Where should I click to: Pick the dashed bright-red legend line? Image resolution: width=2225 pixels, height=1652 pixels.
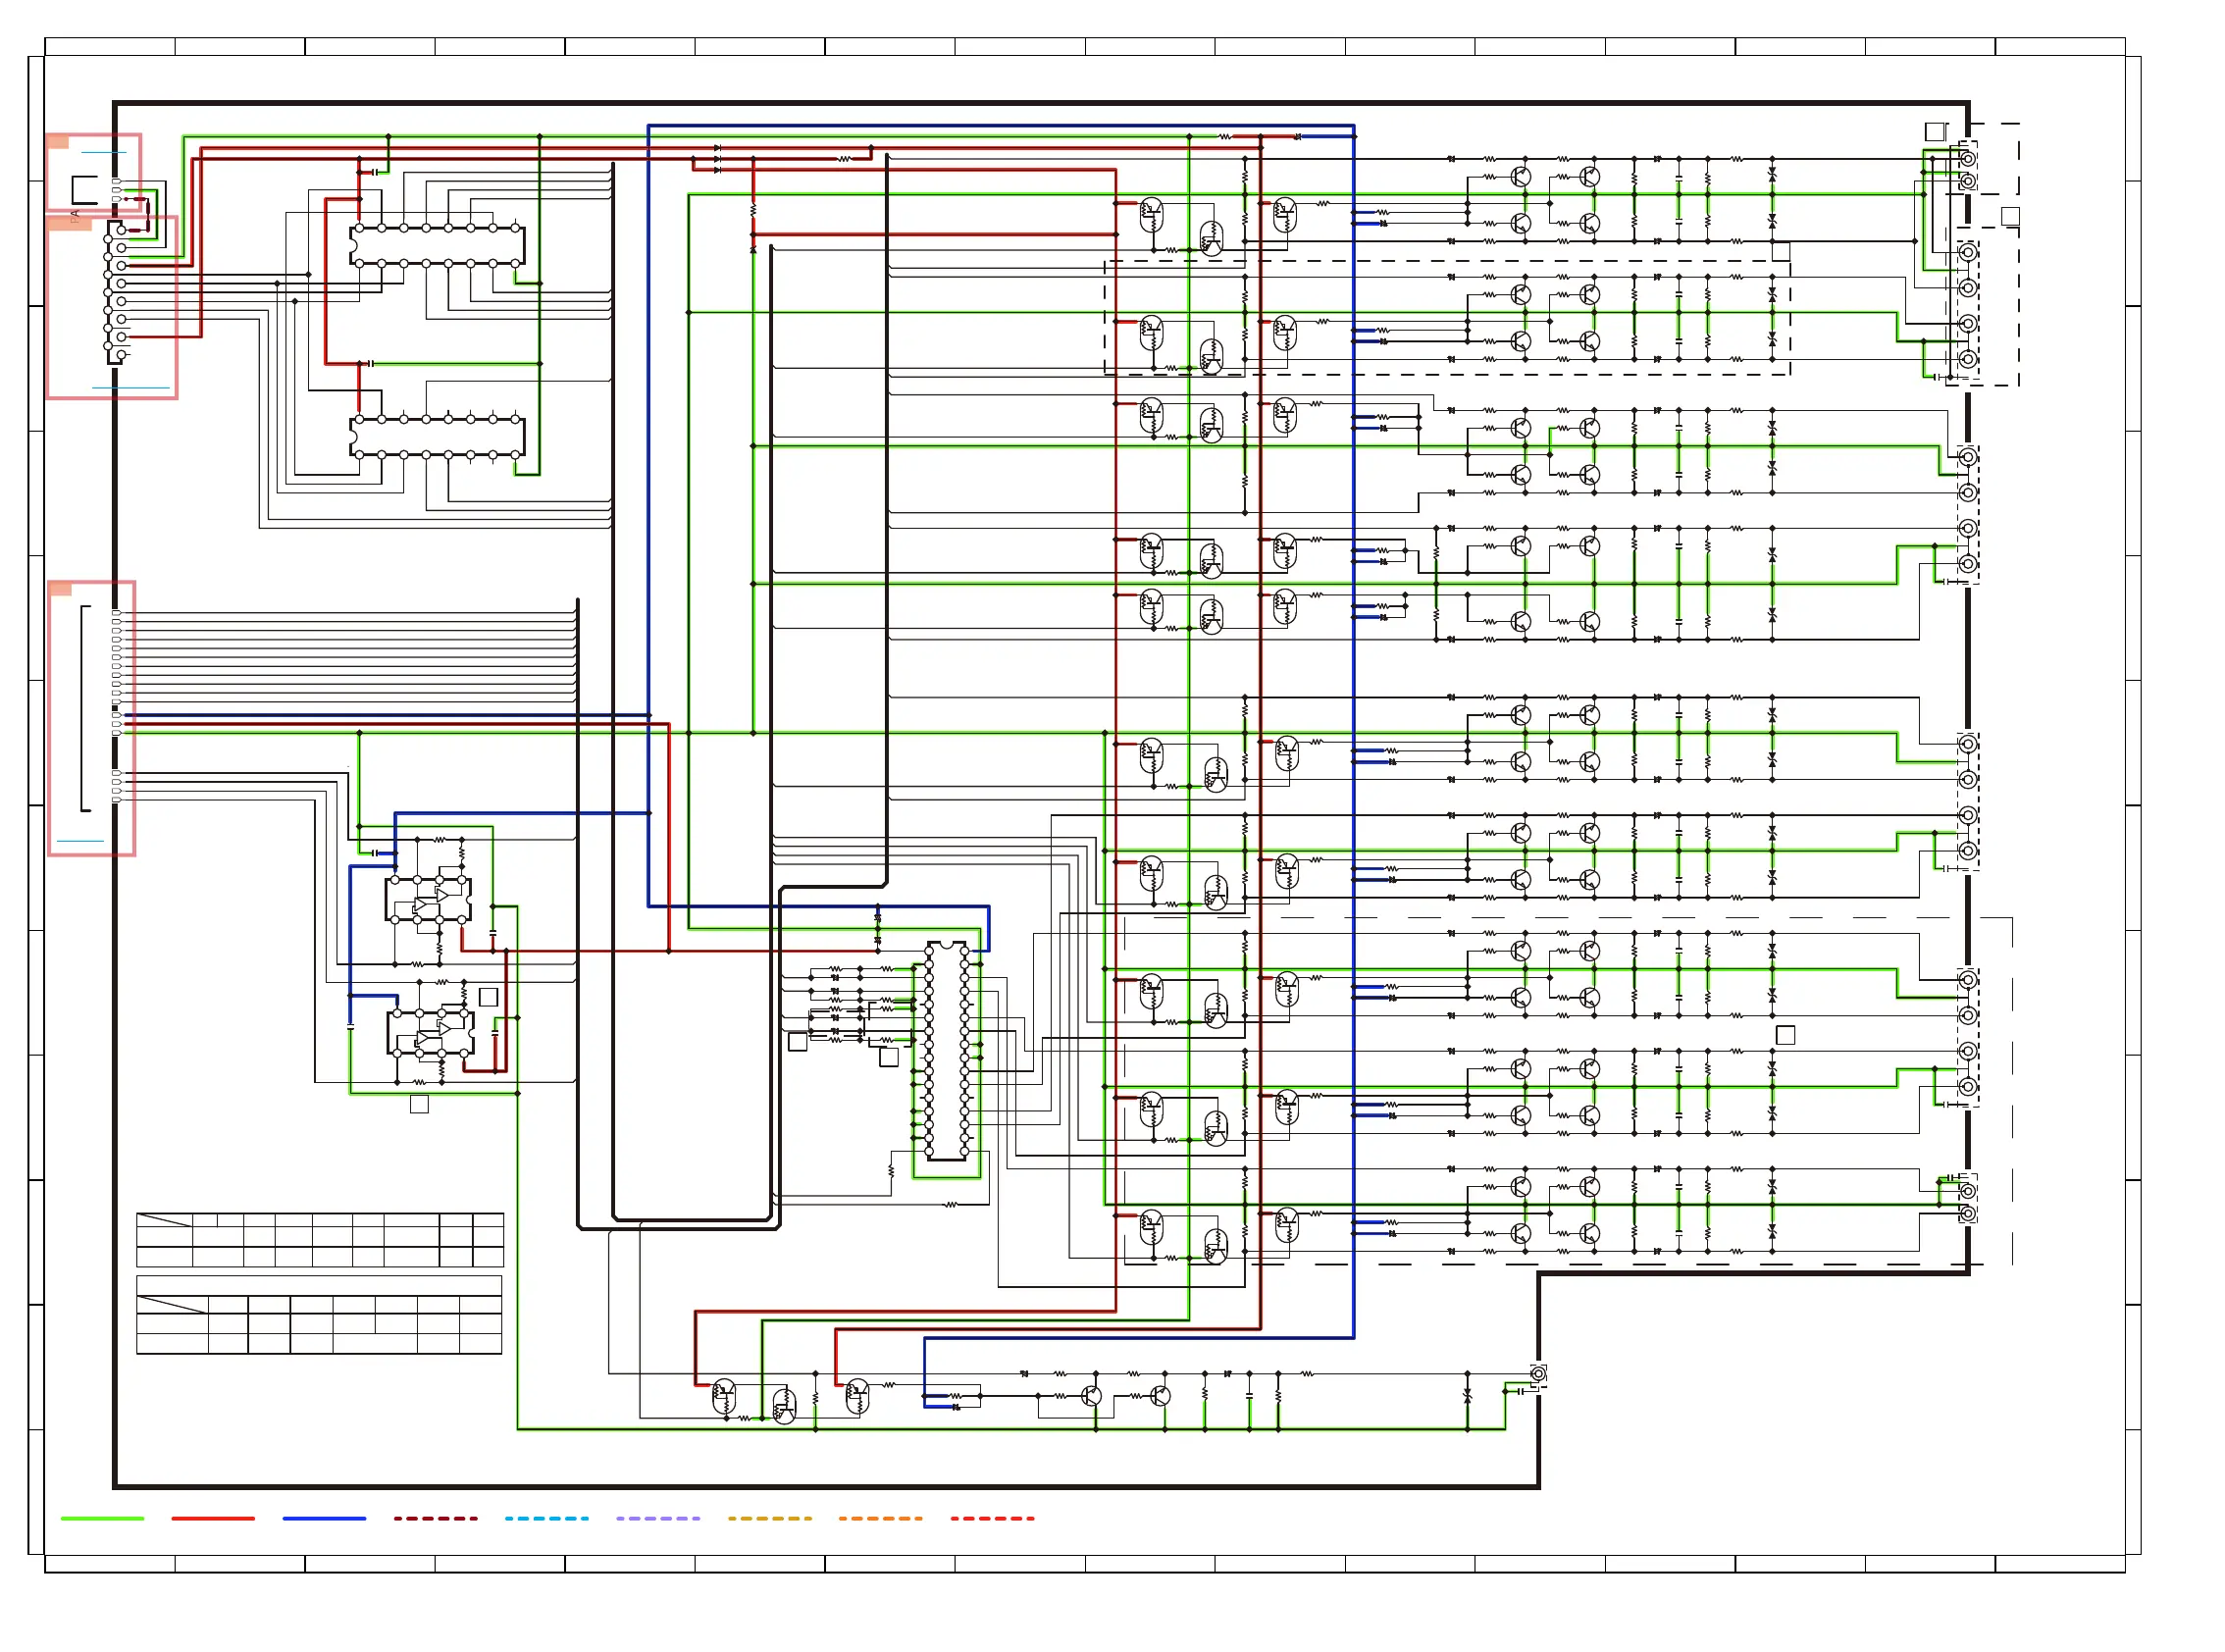point(992,1518)
